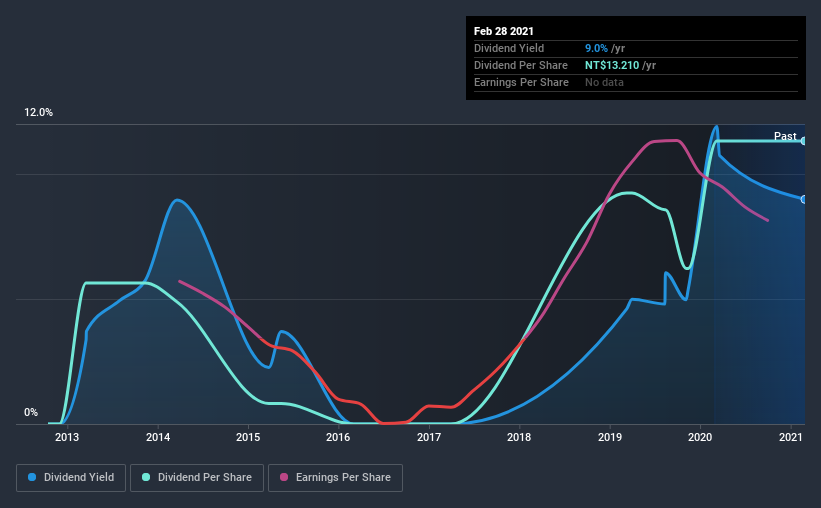Select the 2021 x-axis label
Image resolution: width=821 pixels, height=508 pixels.
point(791,437)
